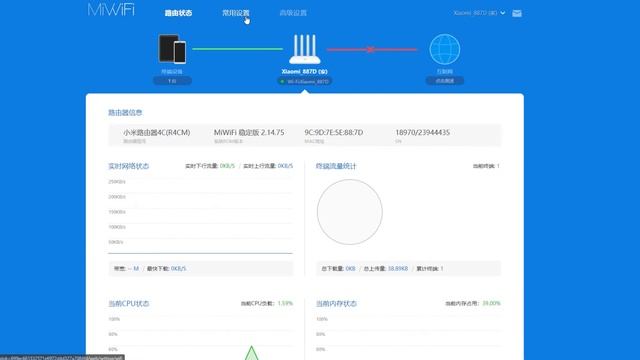The width and height of the screenshot is (640, 360).
Task: Click the red X on the internet link
Action: tap(371, 50)
